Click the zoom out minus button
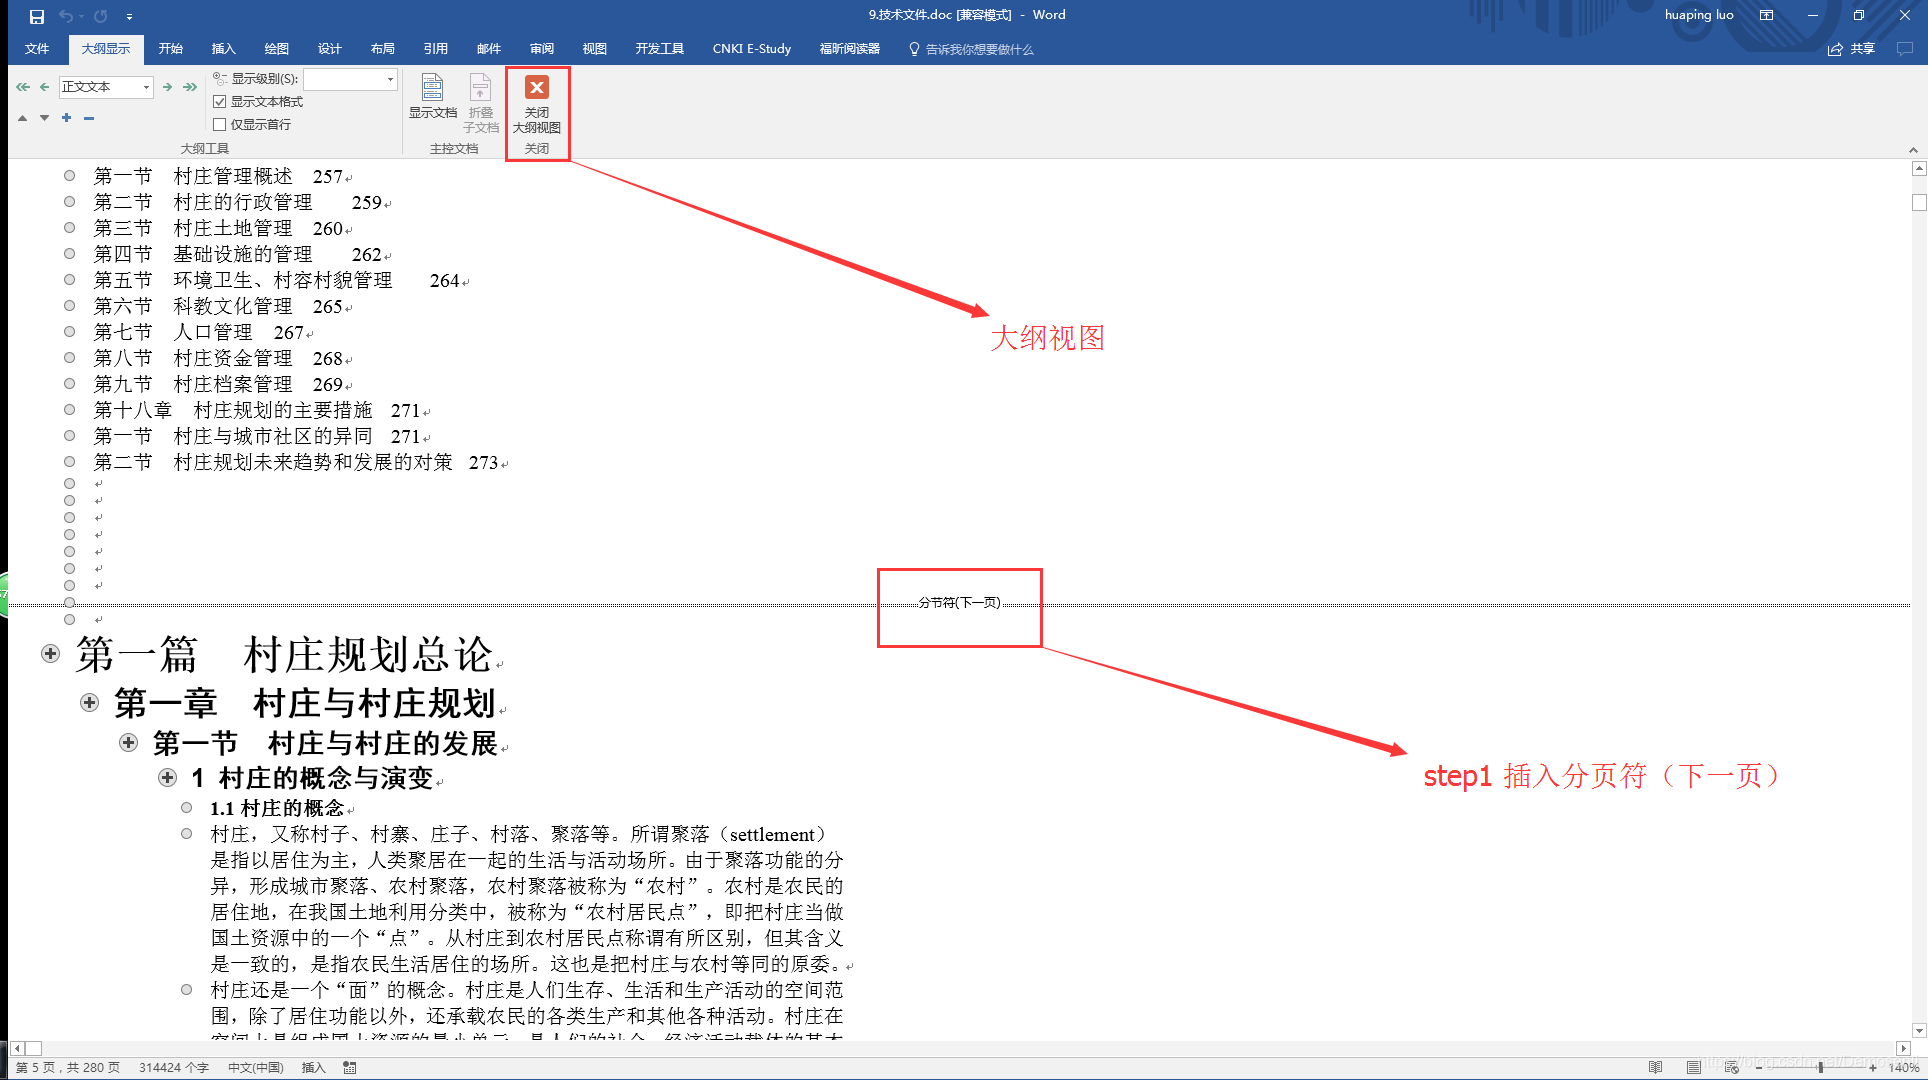 pyautogui.click(x=1759, y=1068)
